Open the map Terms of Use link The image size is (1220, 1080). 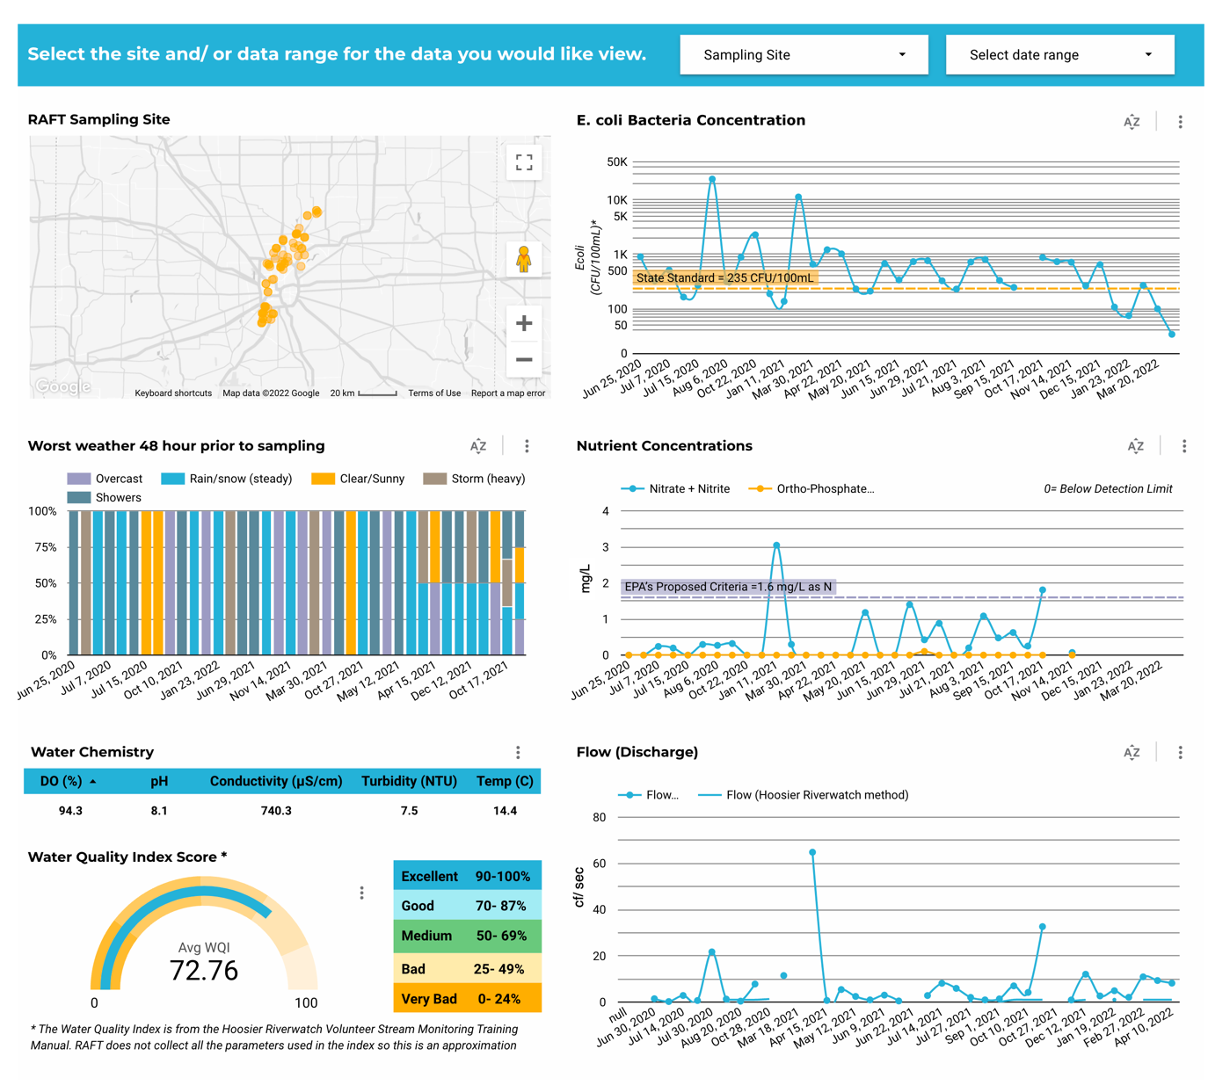tap(434, 393)
